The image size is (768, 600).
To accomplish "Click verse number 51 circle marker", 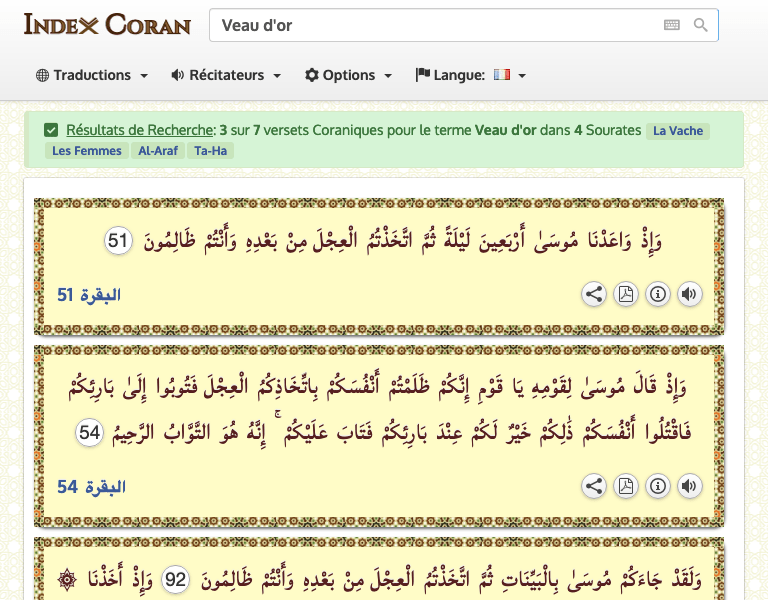I will [x=118, y=241].
